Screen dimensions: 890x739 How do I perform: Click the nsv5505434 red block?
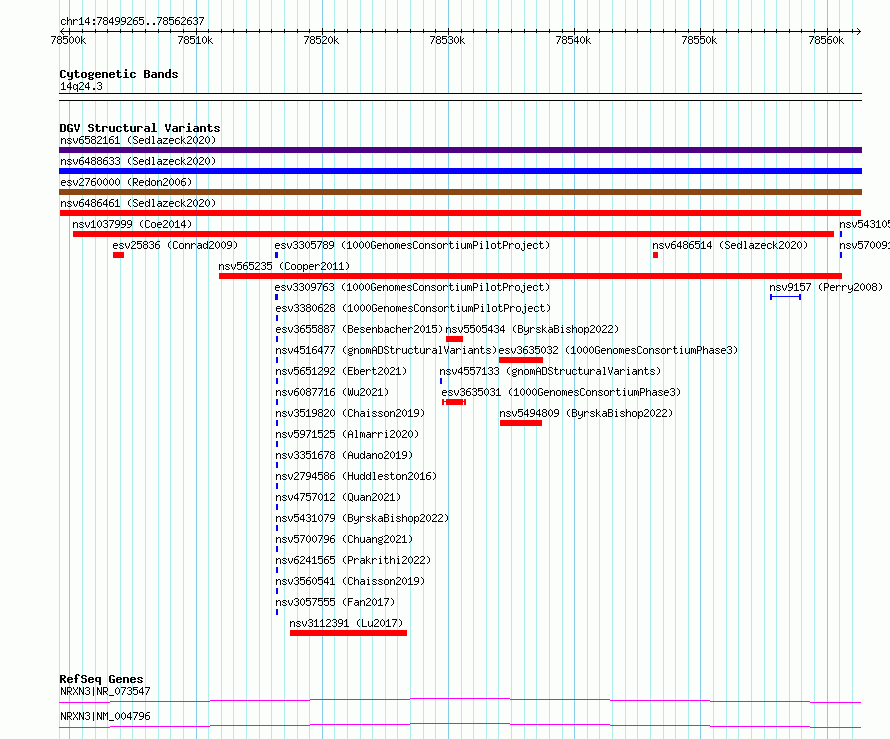[x=454, y=339]
